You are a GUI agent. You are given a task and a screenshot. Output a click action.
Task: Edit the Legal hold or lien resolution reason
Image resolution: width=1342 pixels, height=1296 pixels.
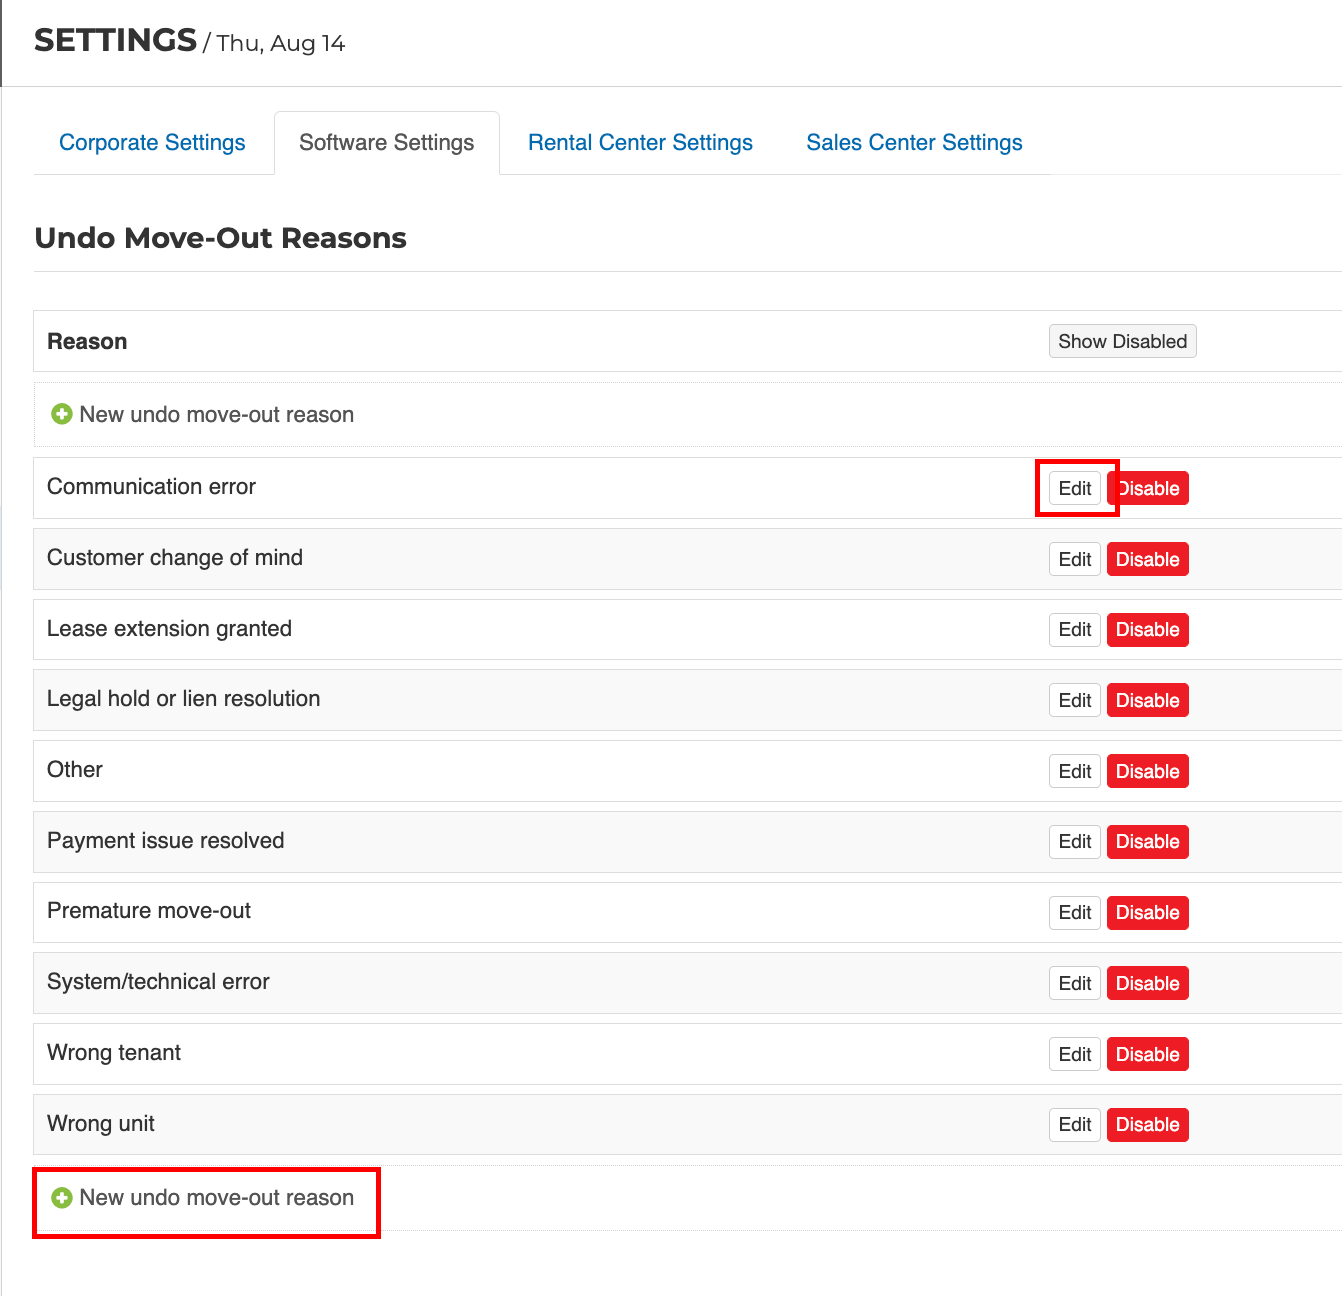(x=1074, y=701)
